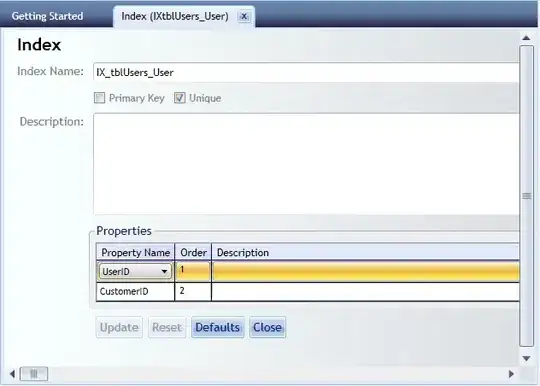Screen dimensions: 540x386
Task: Click the Index Name input field
Action: tap(306, 72)
